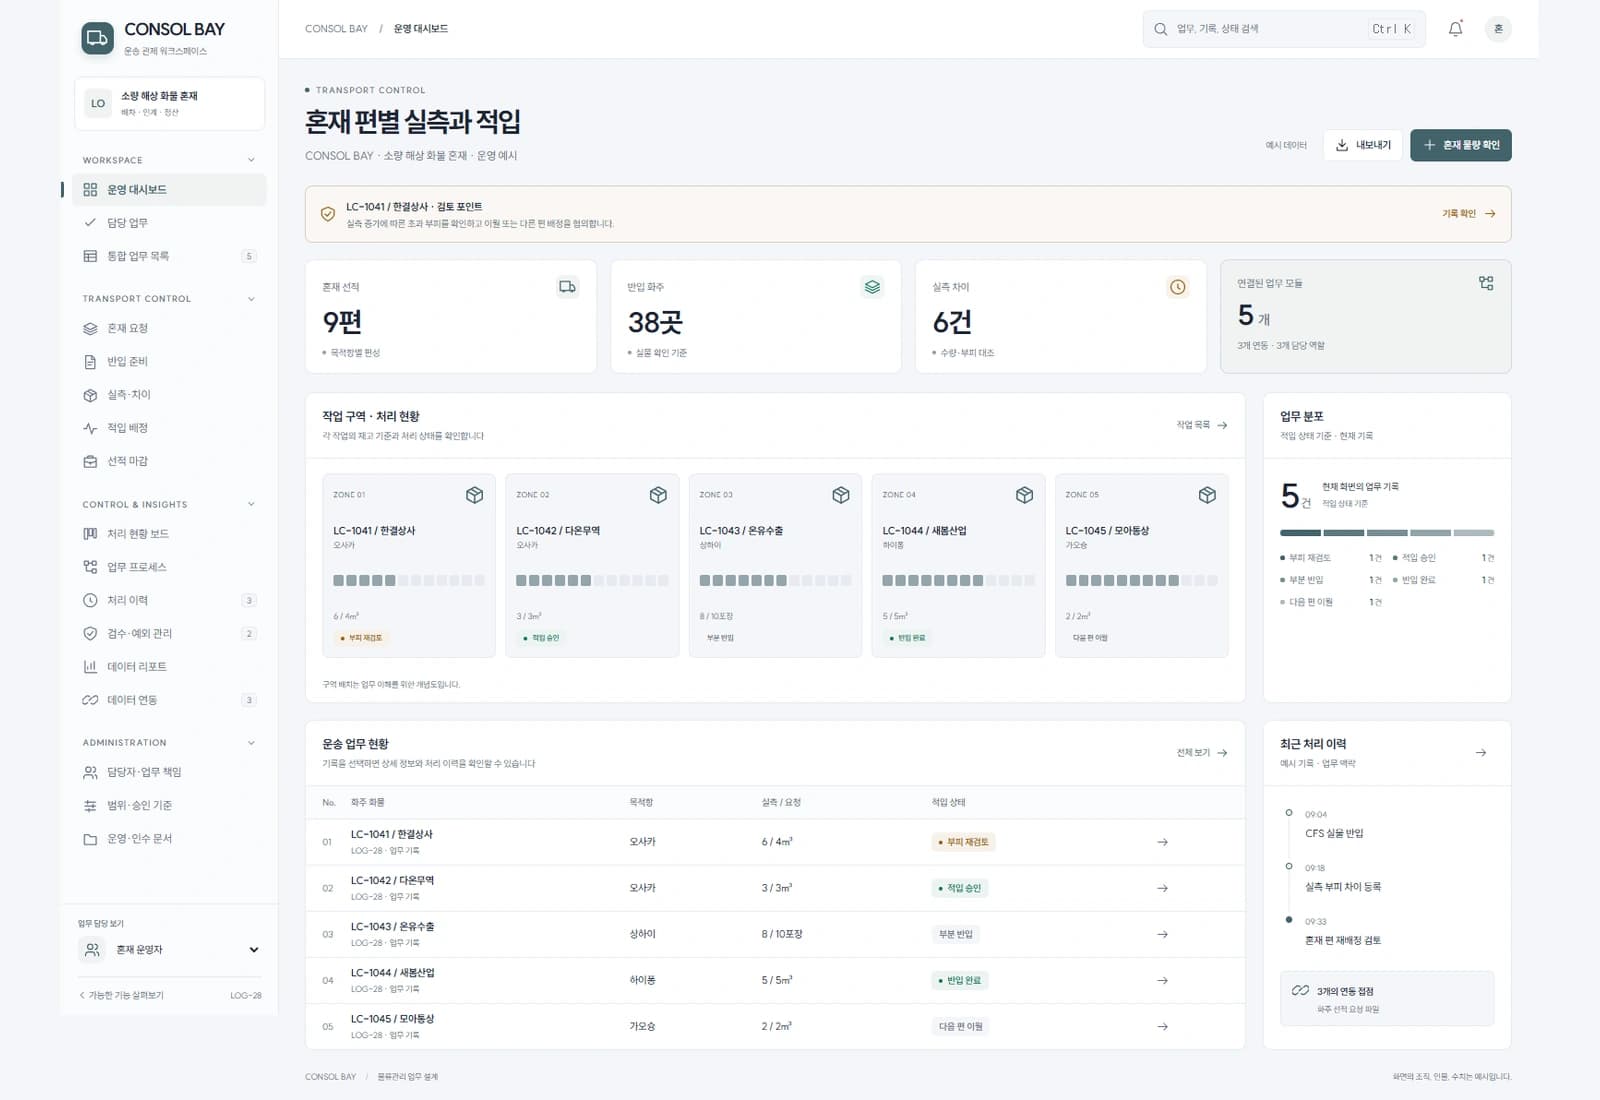Click the 혼재 물량 확인 button
Screen dimensions: 1600x1100
pos(1461,145)
